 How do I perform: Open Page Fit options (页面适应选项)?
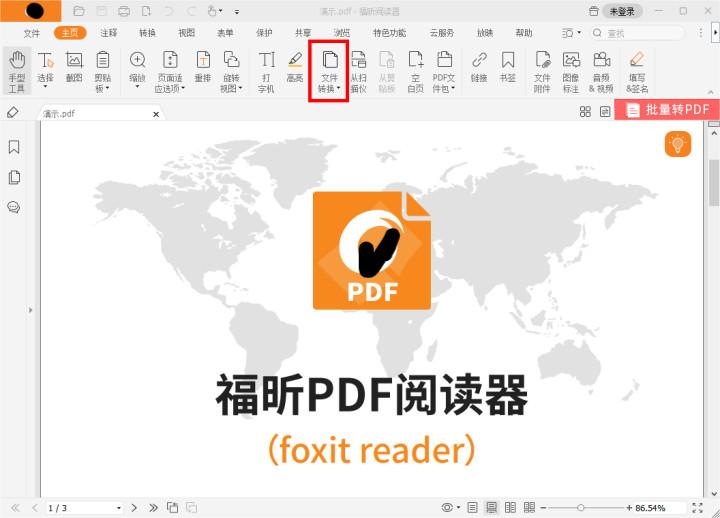(170, 72)
